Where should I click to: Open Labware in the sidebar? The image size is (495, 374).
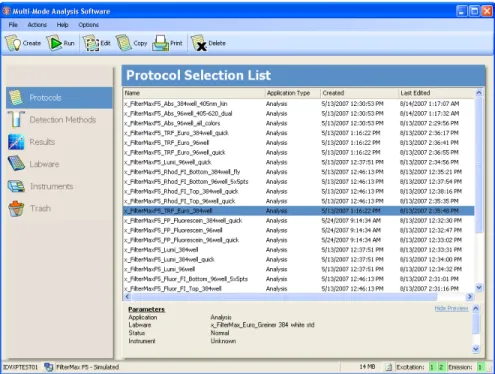(59, 164)
